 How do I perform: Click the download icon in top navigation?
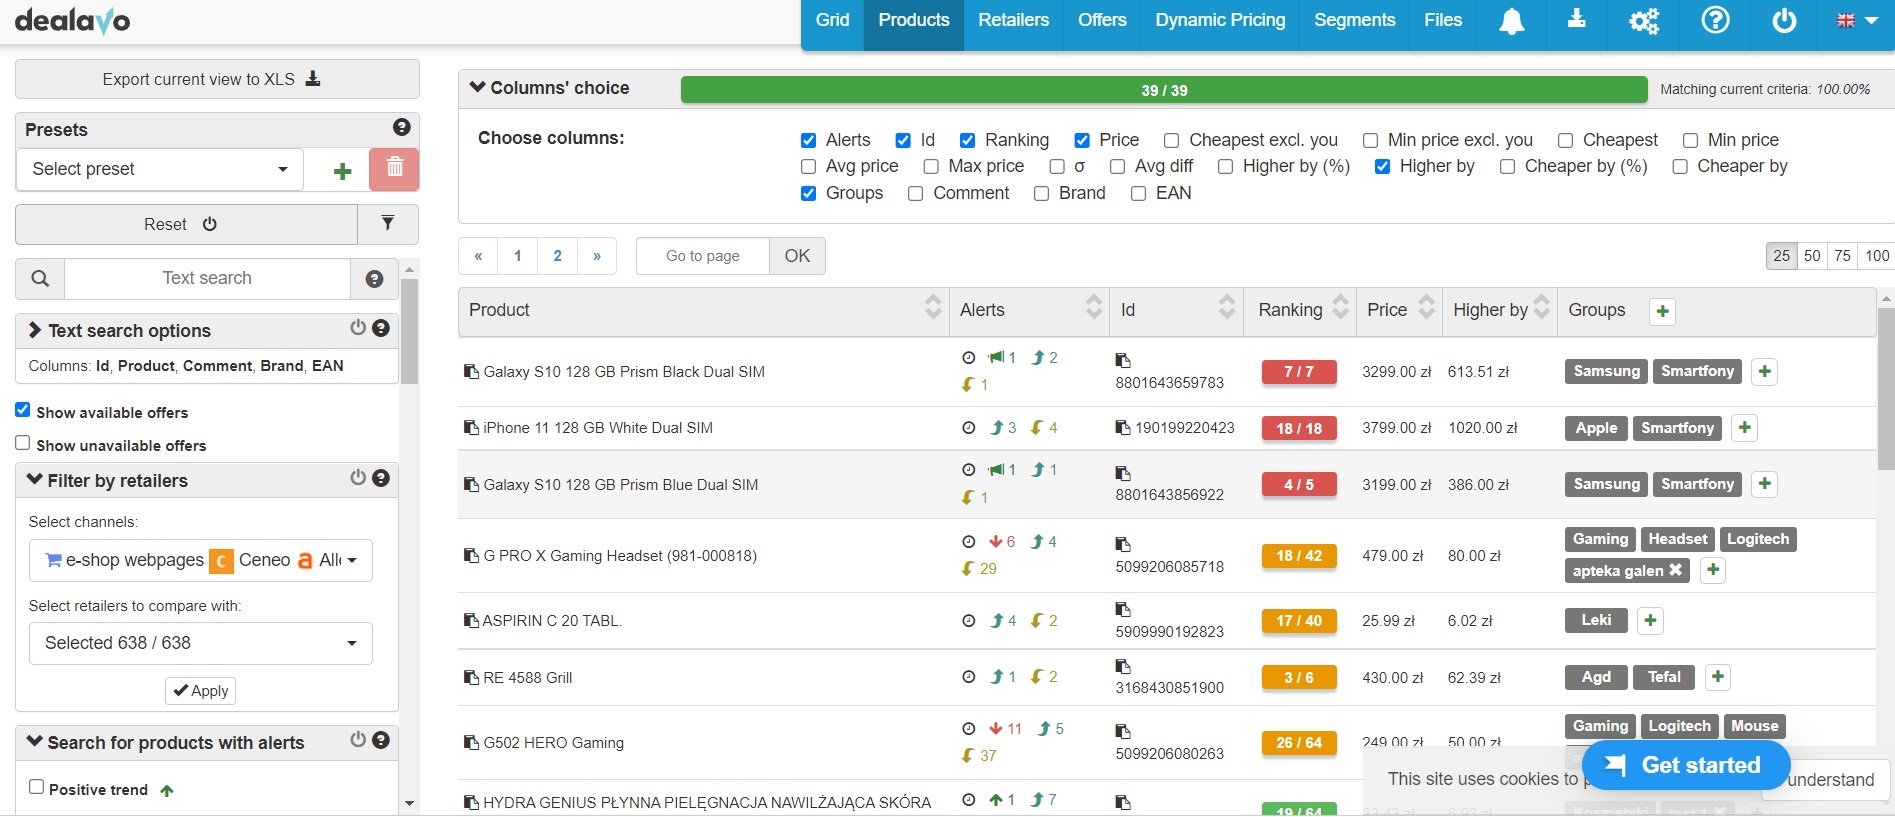pyautogui.click(x=1576, y=20)
